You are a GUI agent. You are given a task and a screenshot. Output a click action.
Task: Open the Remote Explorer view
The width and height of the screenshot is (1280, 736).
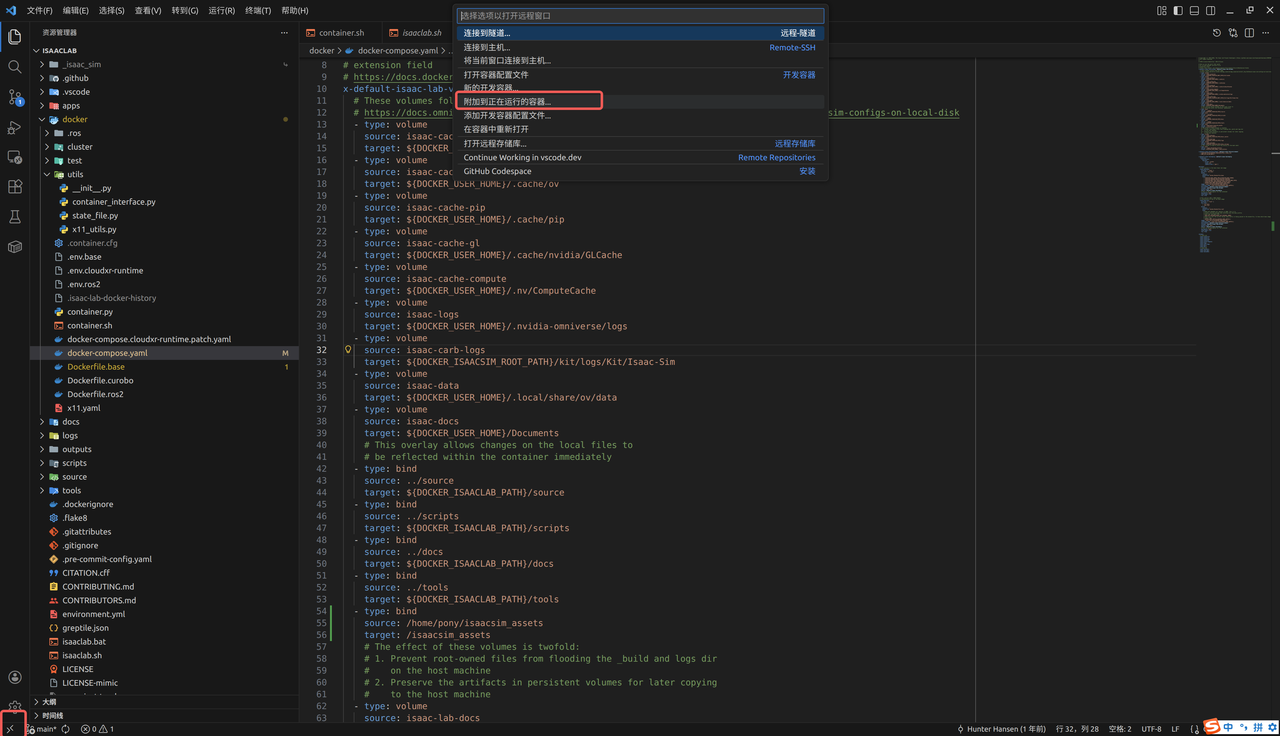pos(14,157)
